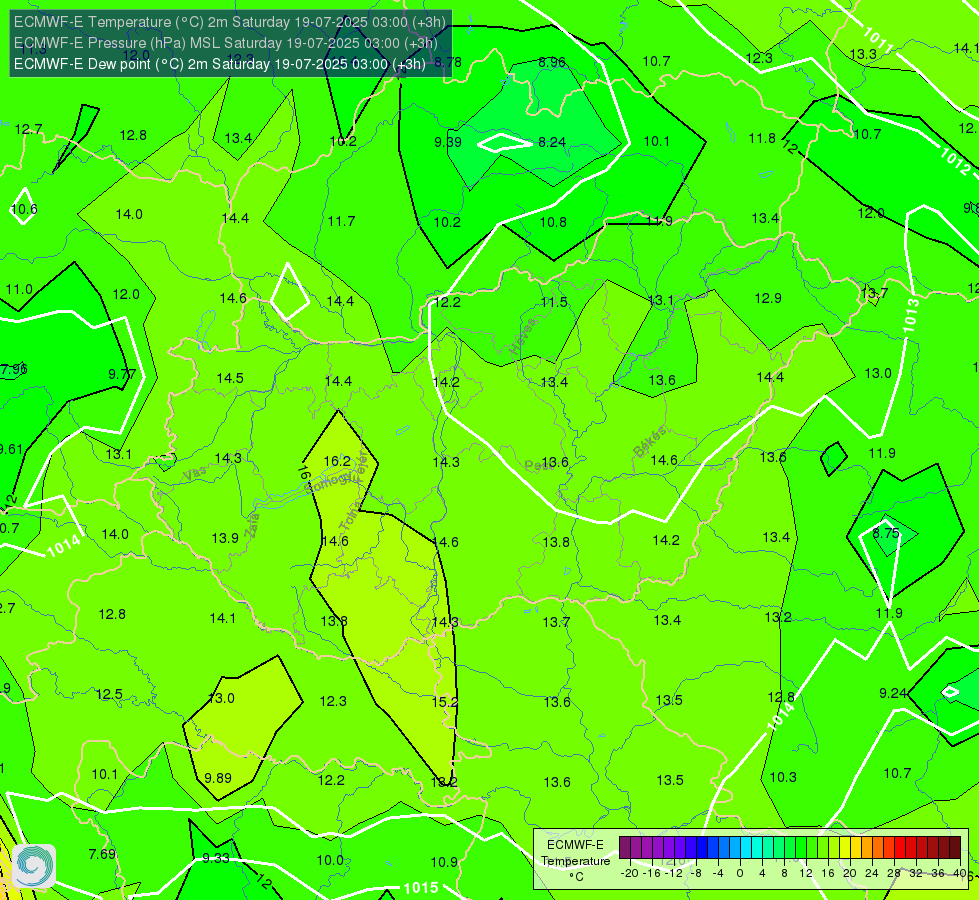Click the 9.77 temperature value

tap(122, 374)
